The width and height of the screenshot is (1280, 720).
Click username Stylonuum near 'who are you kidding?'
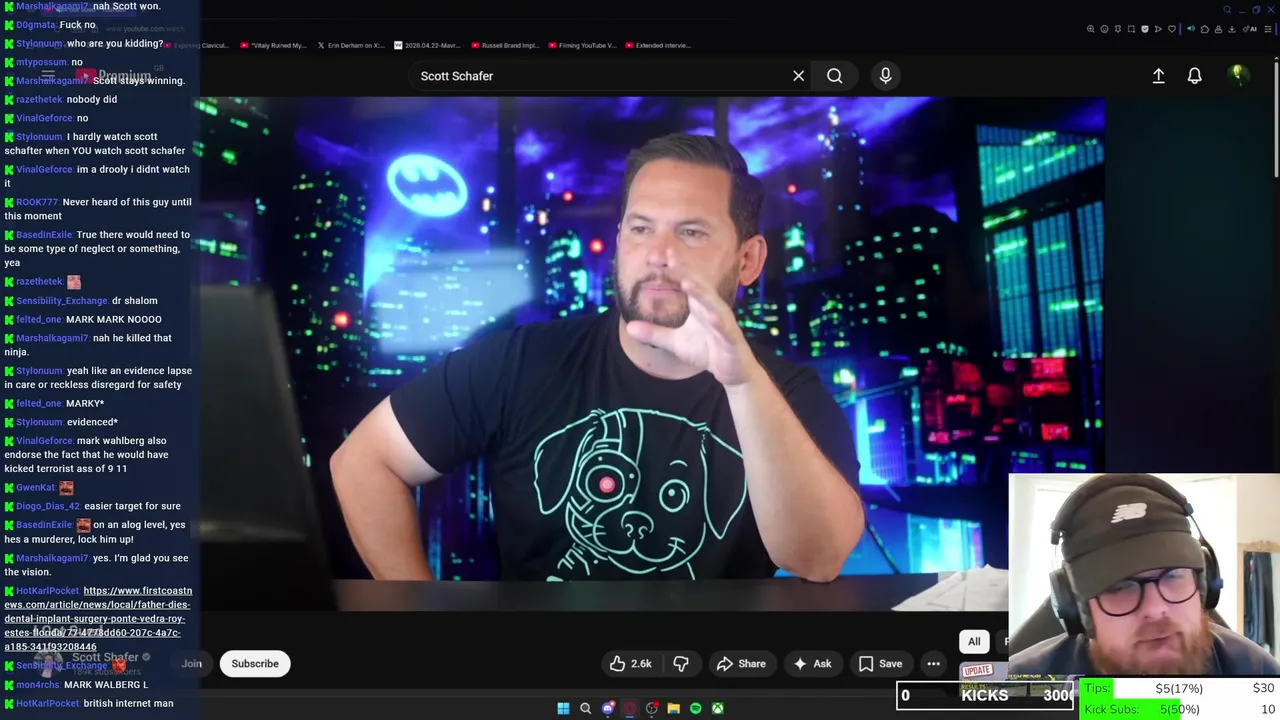(x=39, y=44)
